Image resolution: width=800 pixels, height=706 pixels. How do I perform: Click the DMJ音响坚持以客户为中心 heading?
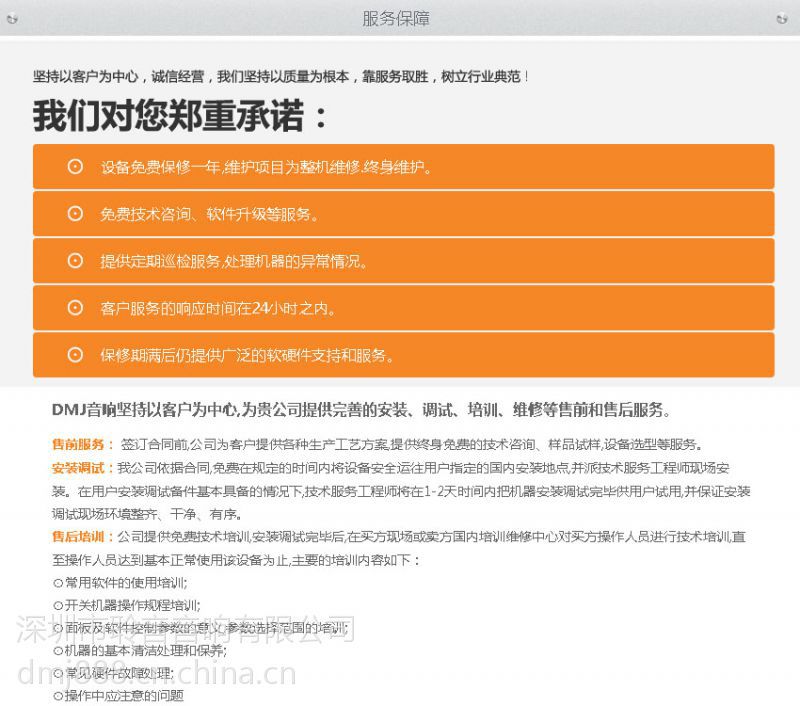pos(360,410)
